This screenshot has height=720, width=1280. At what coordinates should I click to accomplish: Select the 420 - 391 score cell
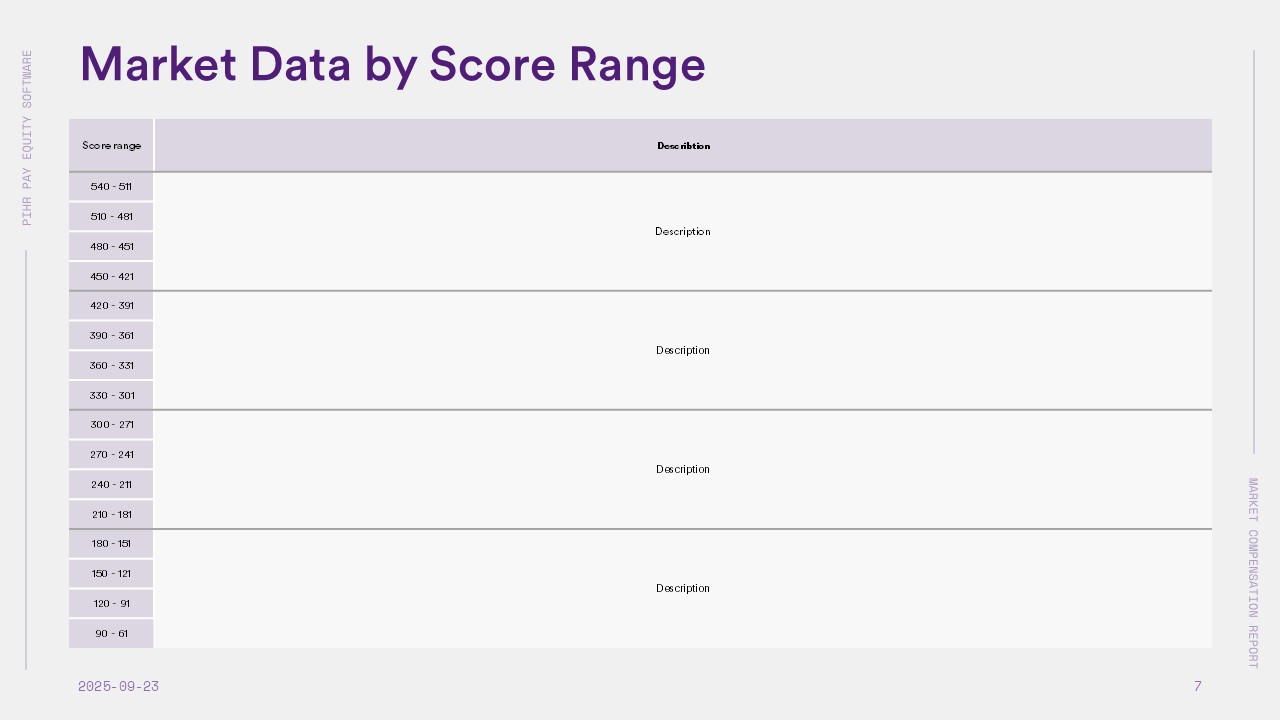pos(111,306)
